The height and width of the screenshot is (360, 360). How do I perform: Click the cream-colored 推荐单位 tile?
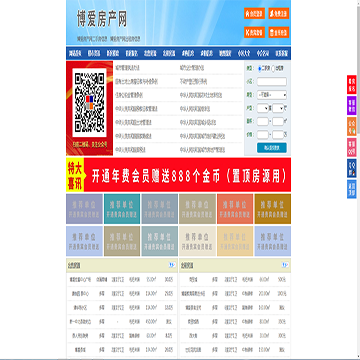tap(197, 241)
